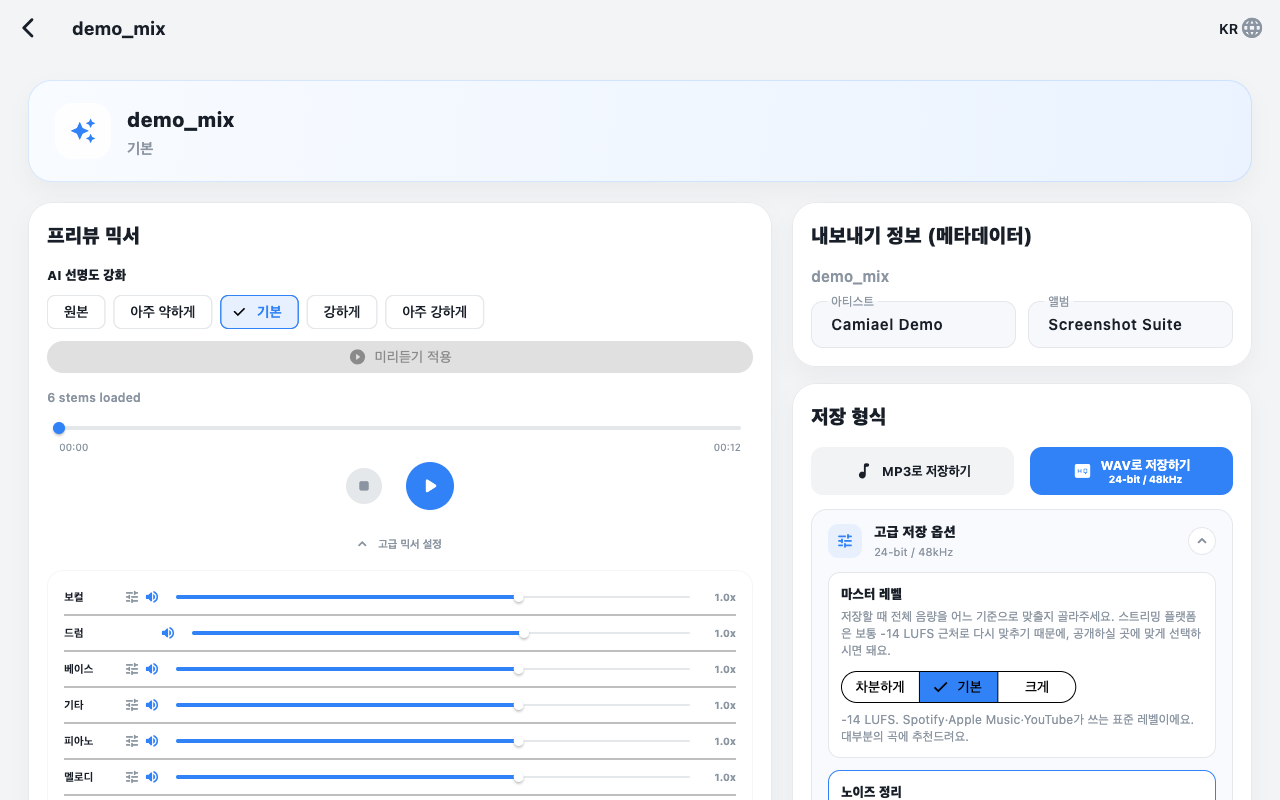
Task: Mute the 피아노 stem speaker icon
Action: (x=152, y=741)
